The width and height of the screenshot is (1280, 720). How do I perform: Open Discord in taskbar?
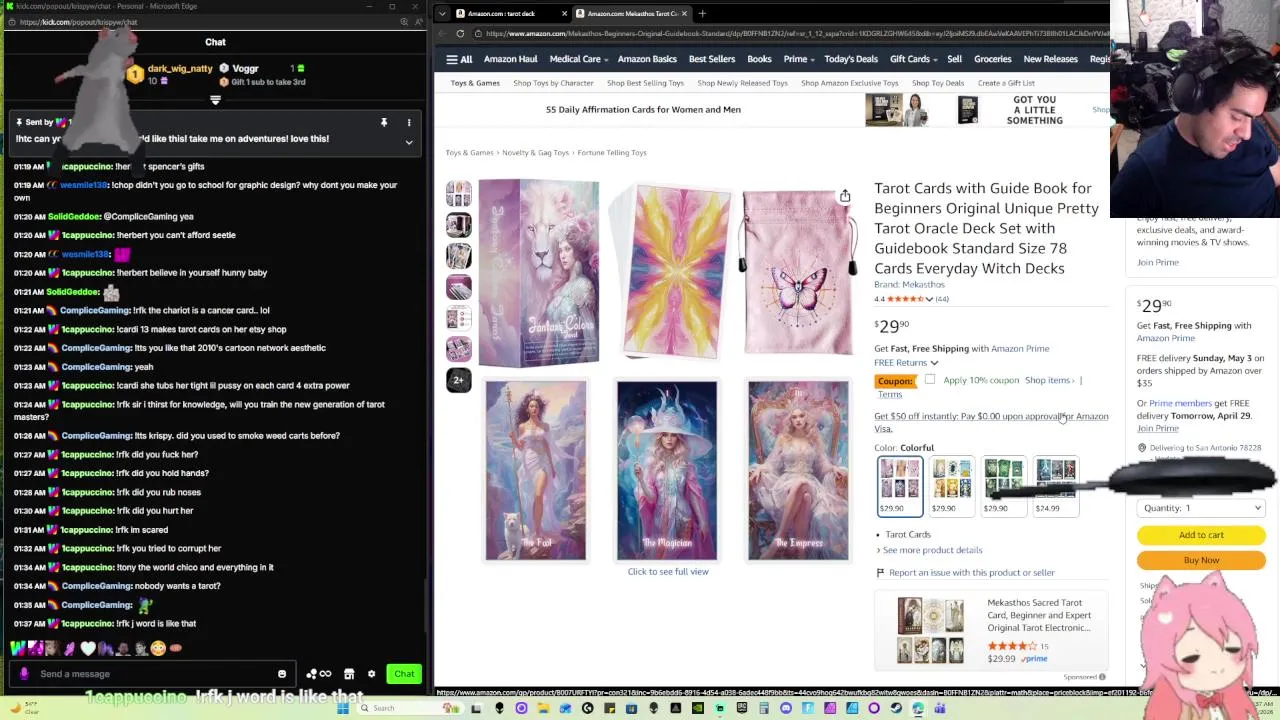click(786, 708)
